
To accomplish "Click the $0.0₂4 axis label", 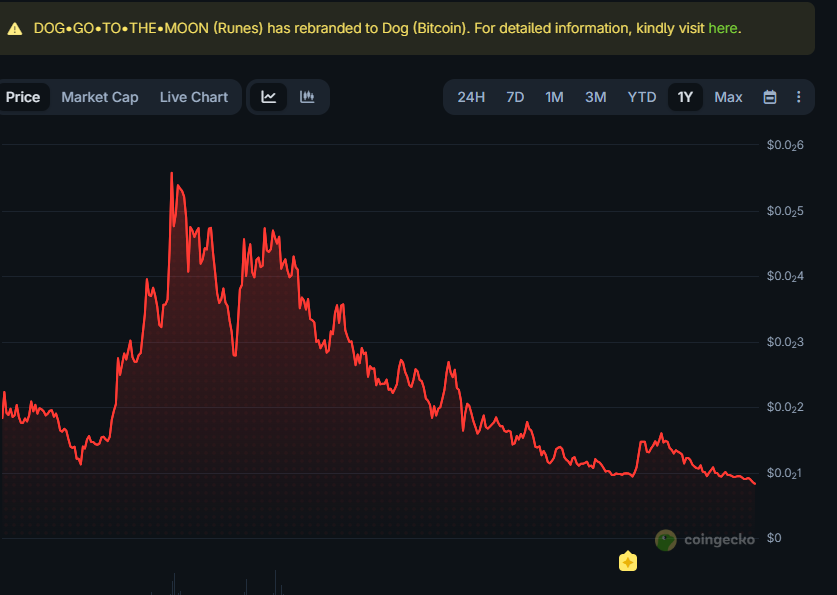I will point(785,276).
